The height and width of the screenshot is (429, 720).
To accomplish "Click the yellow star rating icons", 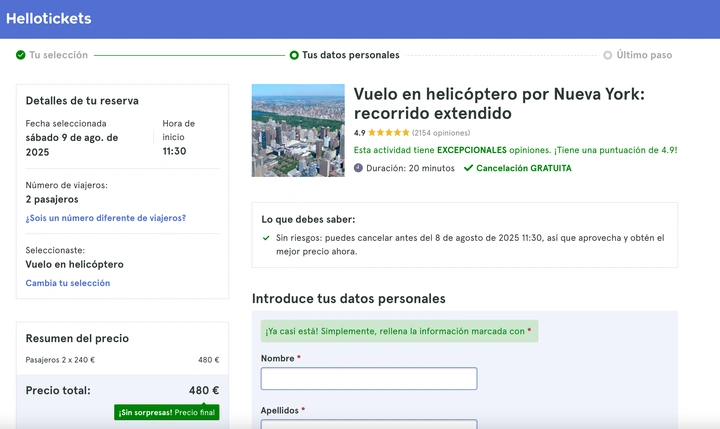I will tap(388, 132).
